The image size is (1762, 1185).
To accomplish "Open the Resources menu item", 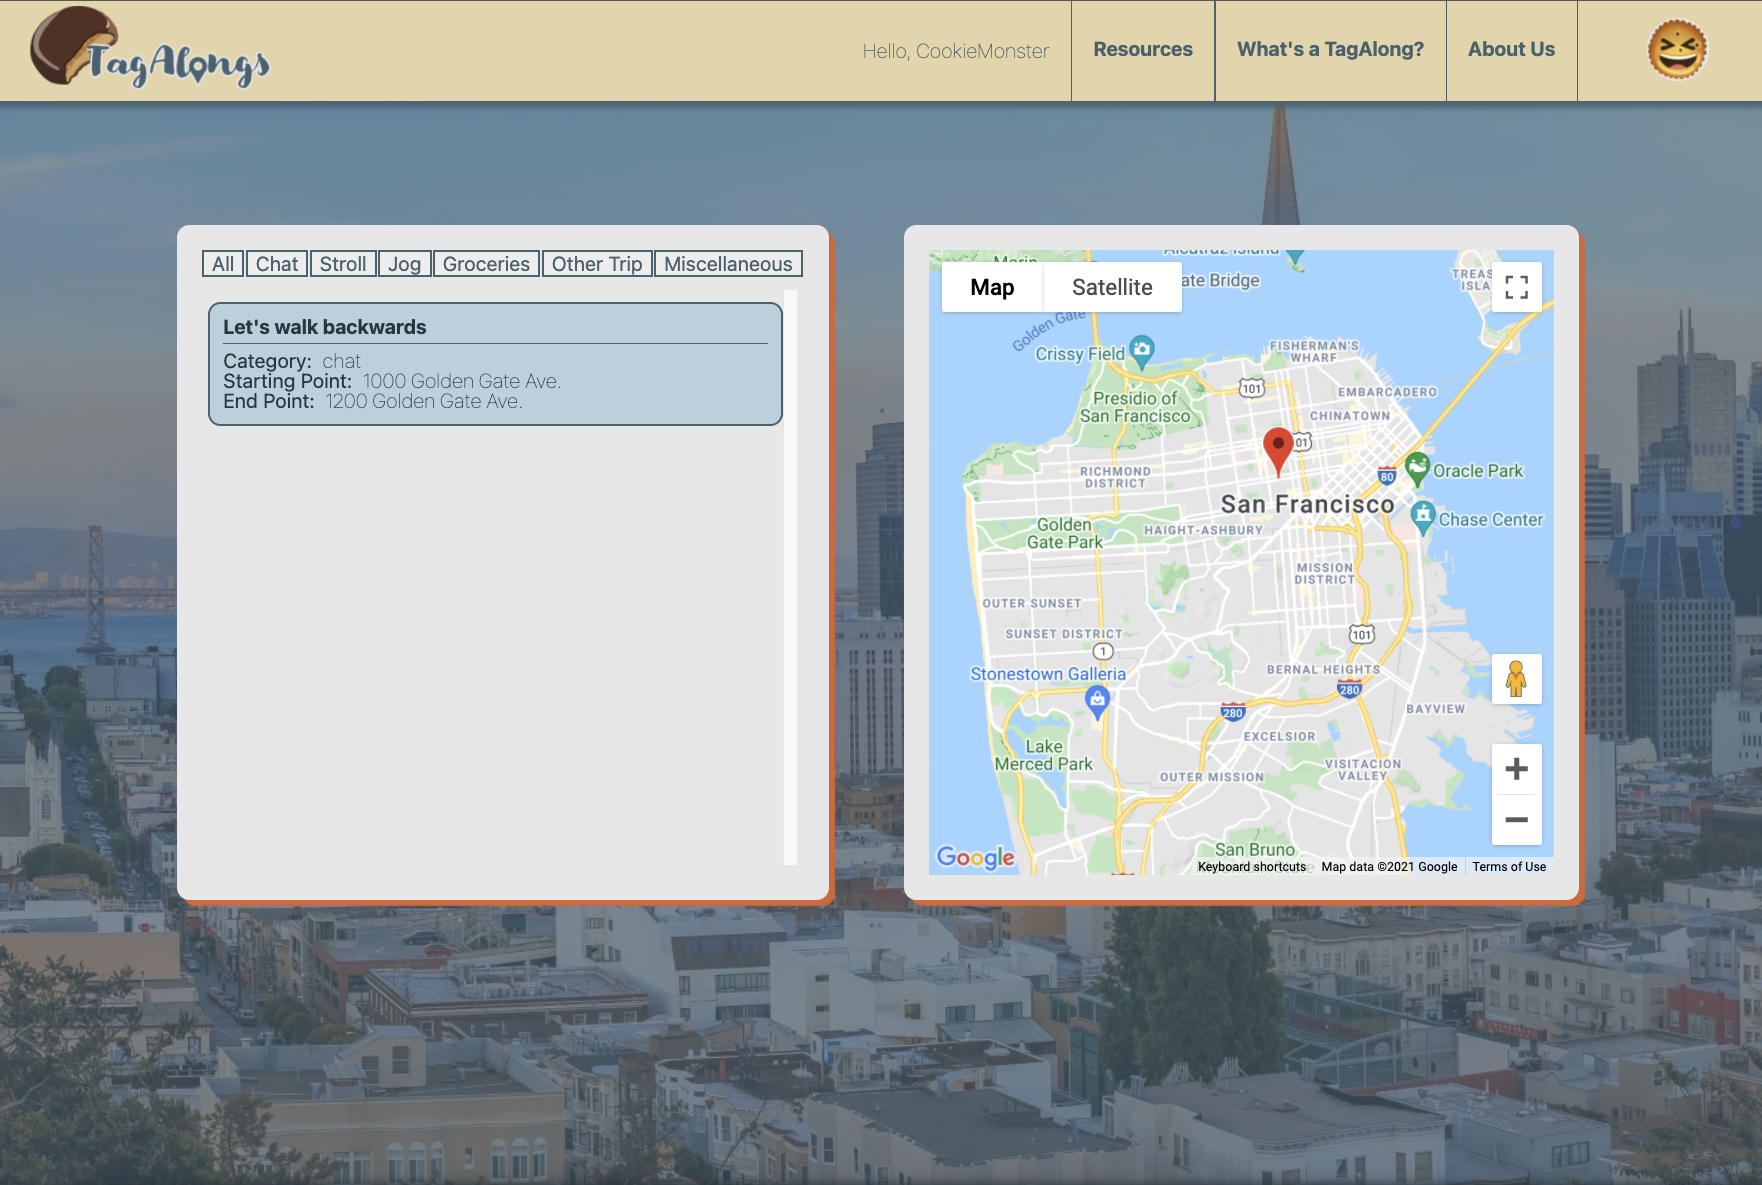I will pyautogui.click(x=1143, y=50).
